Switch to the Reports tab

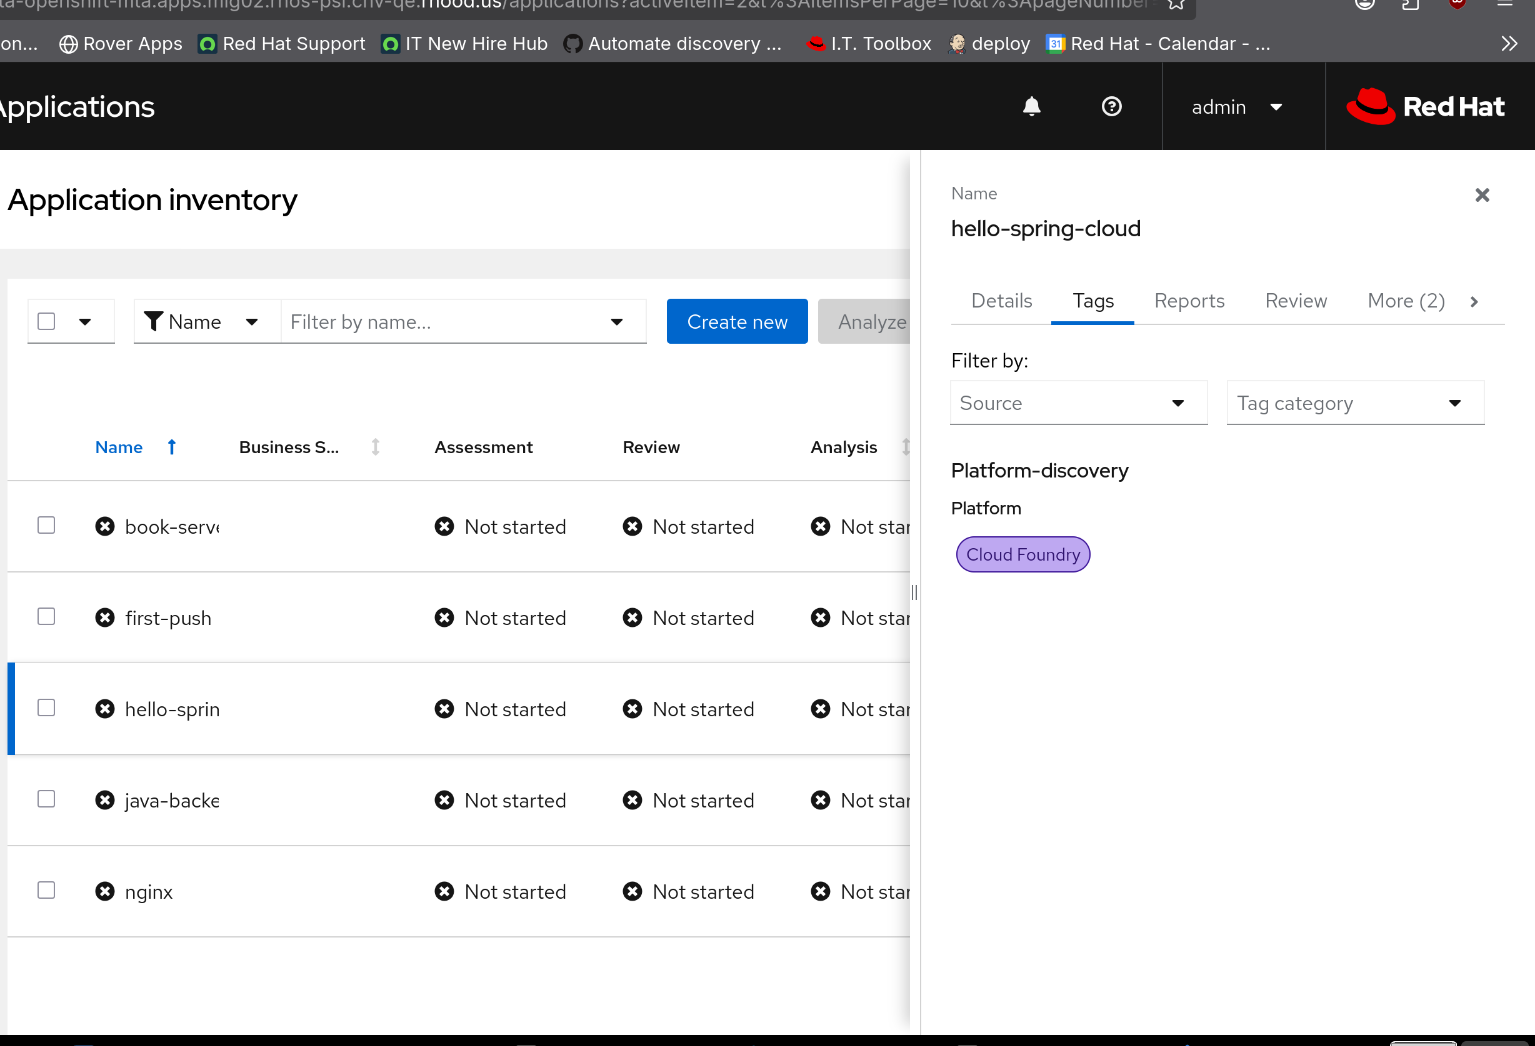(x=1189, y=301)
